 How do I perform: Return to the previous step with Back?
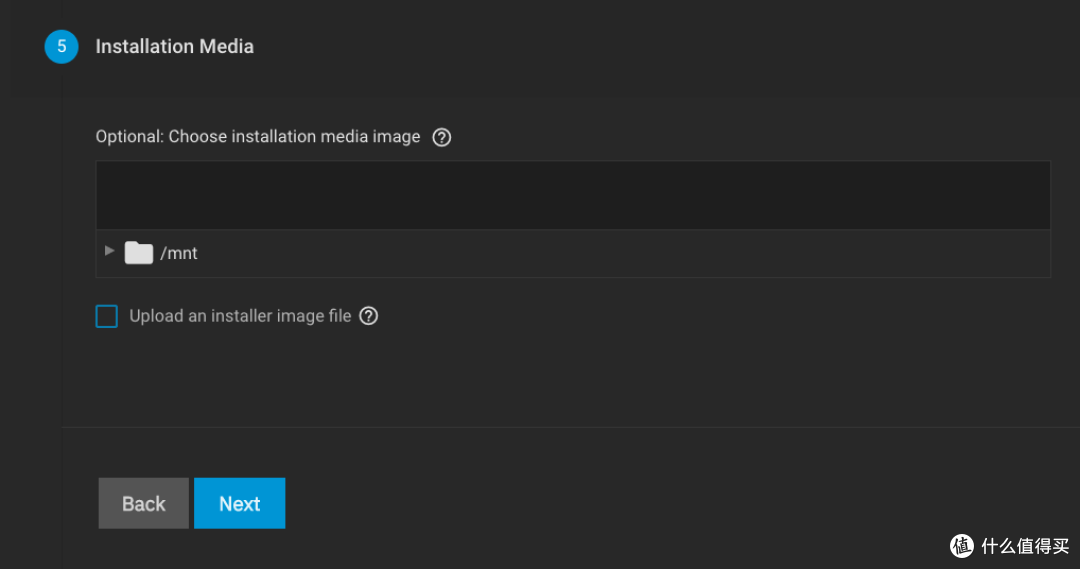pyautogui.click(x=143, y=504)
